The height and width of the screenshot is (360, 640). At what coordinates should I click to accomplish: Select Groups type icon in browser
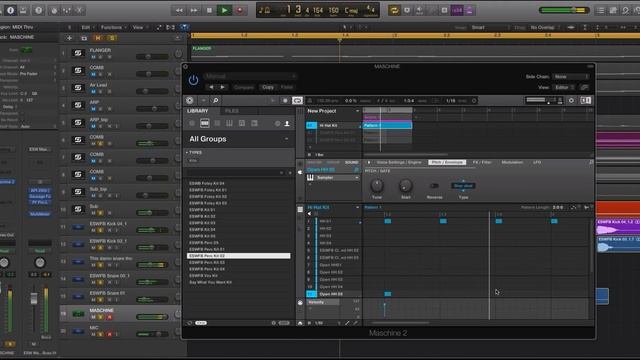pyautogui.click(x=204, y=123)
